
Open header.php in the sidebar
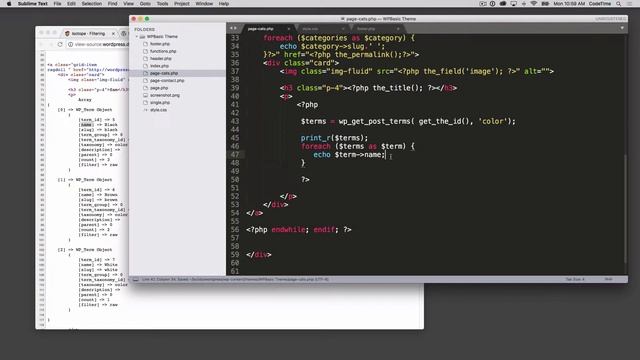coord(160,58)
